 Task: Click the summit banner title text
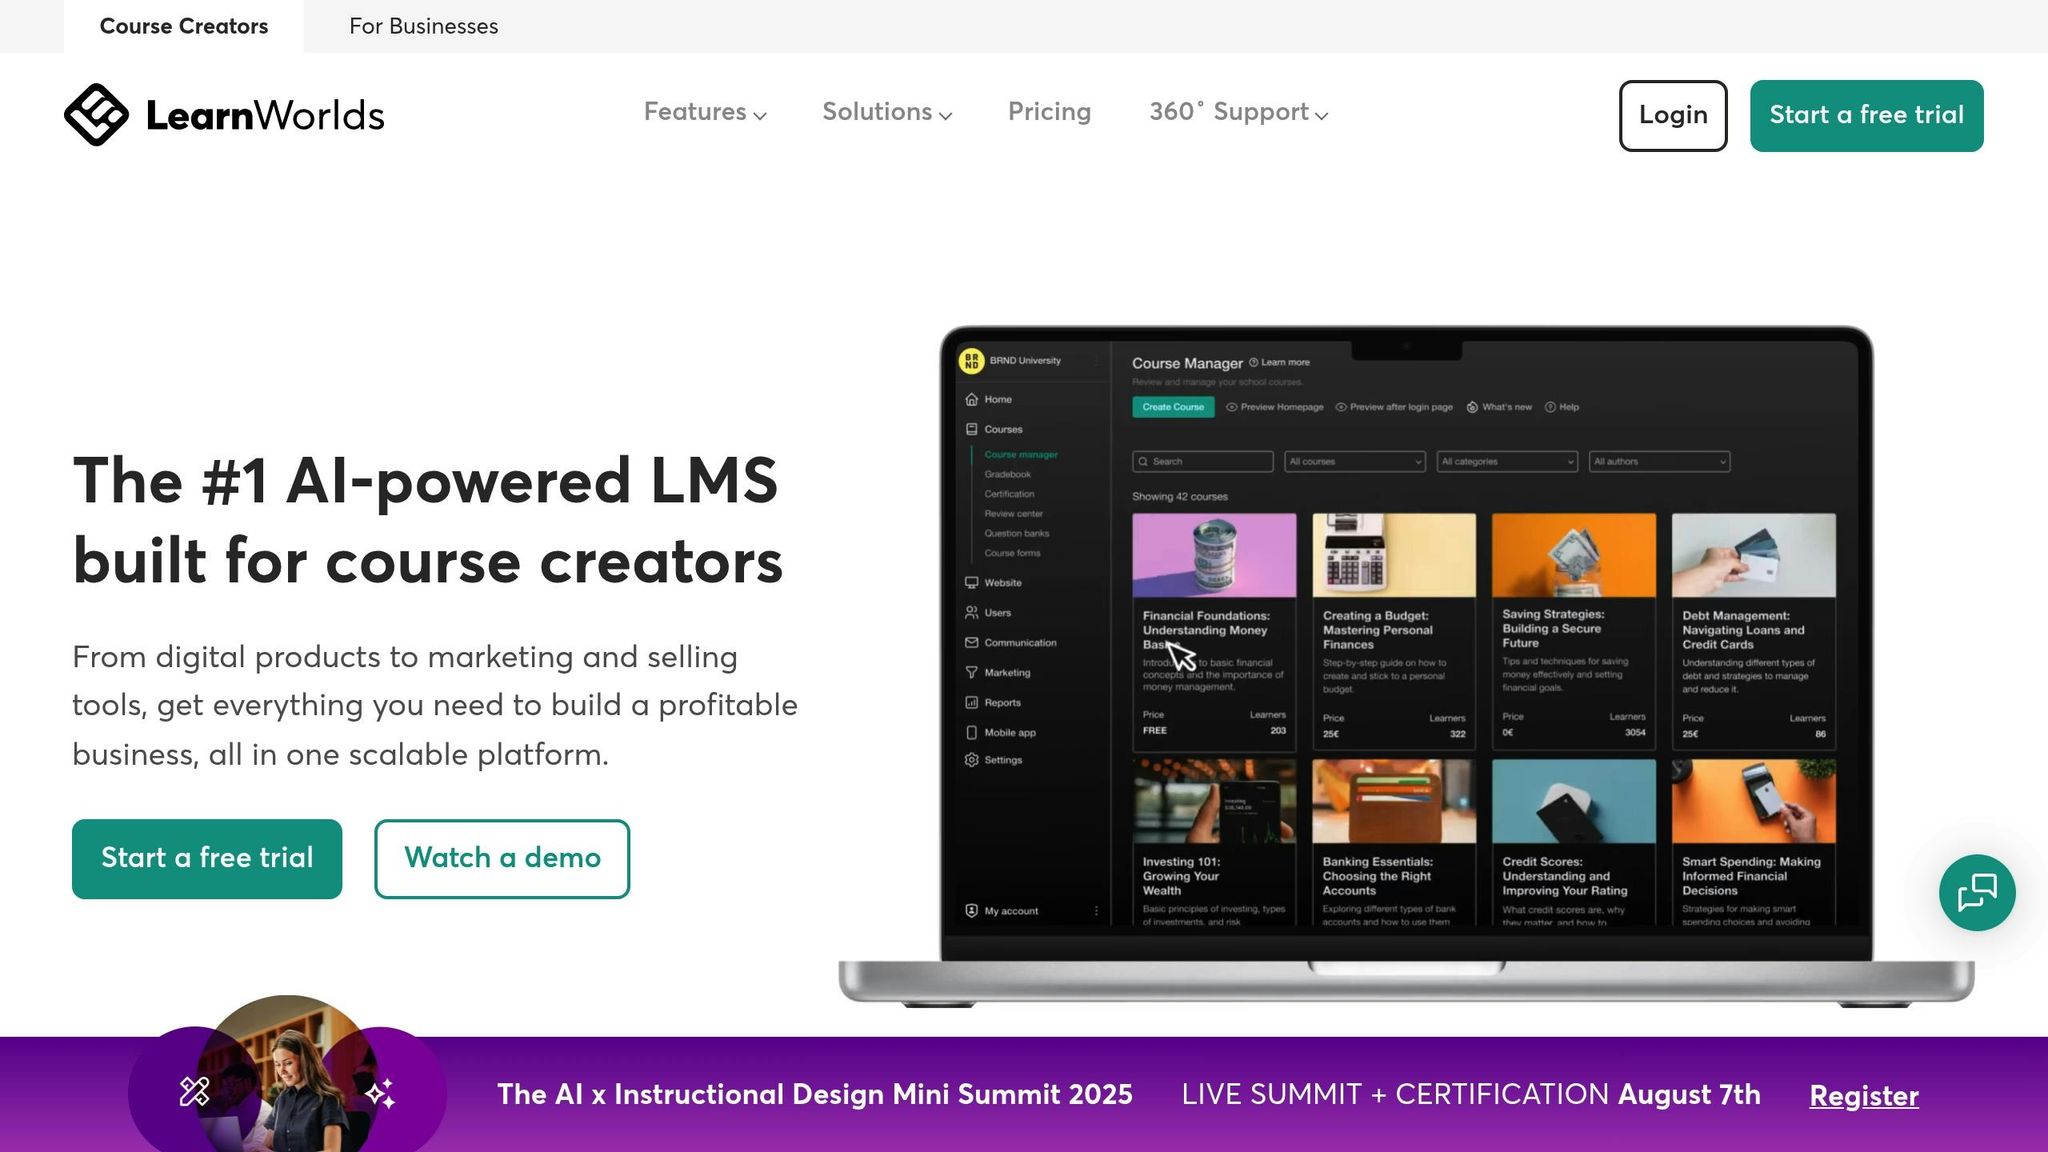pos(815,1094)
